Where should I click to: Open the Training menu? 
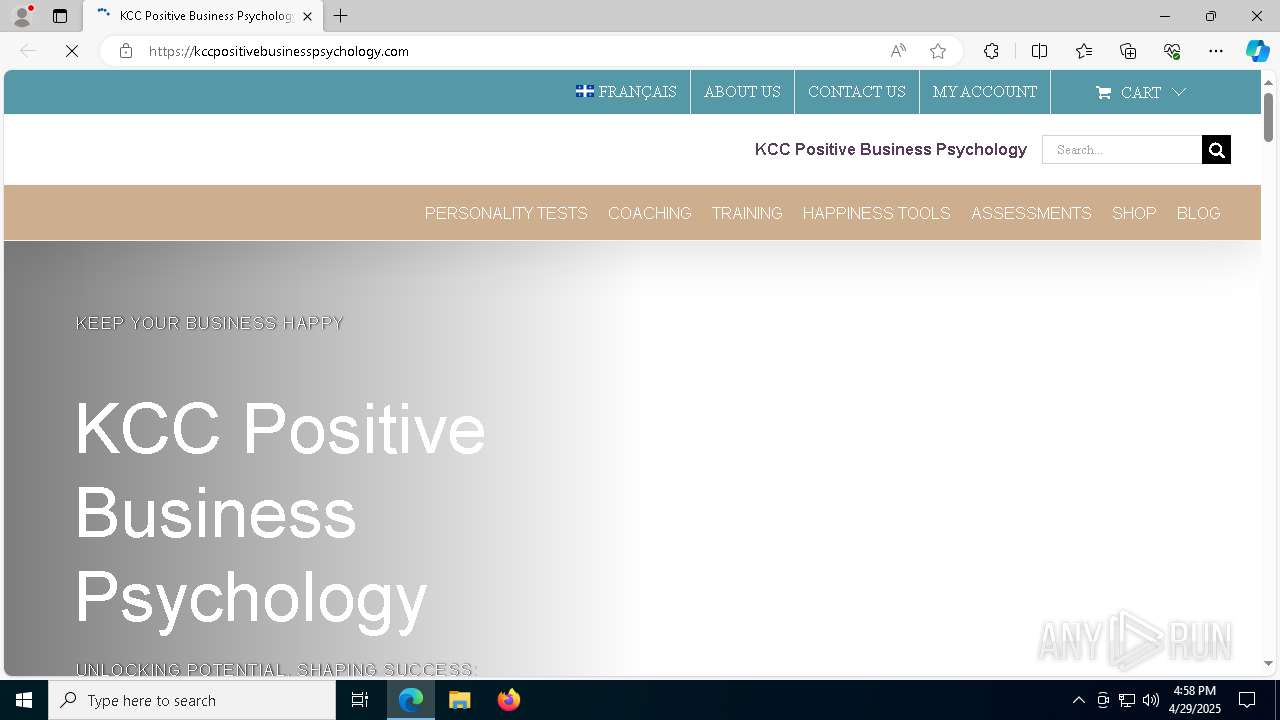747,213
